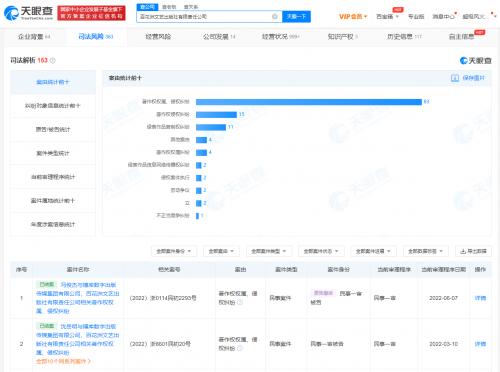Click the info icon in row 2 案由 cell

(x=240, y=348)
